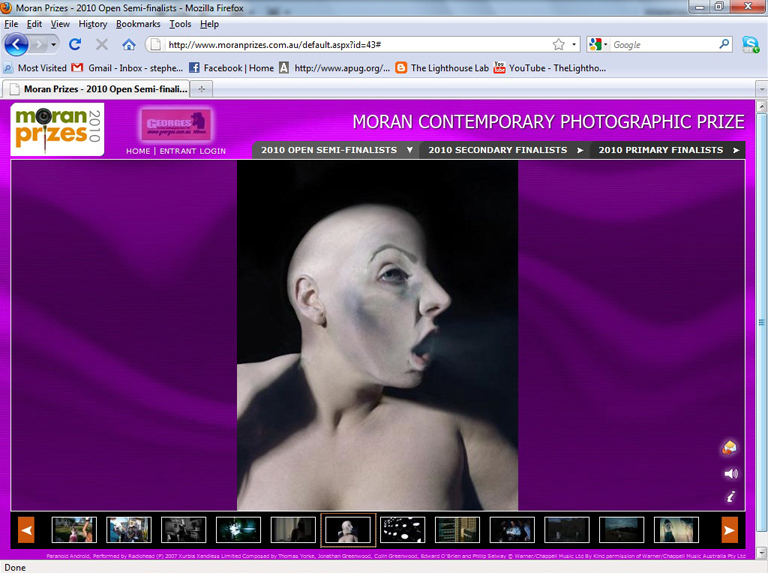The image size is (768, 573).
Task: Open the Bookmarks menu
Action: [x=138, y=24]
